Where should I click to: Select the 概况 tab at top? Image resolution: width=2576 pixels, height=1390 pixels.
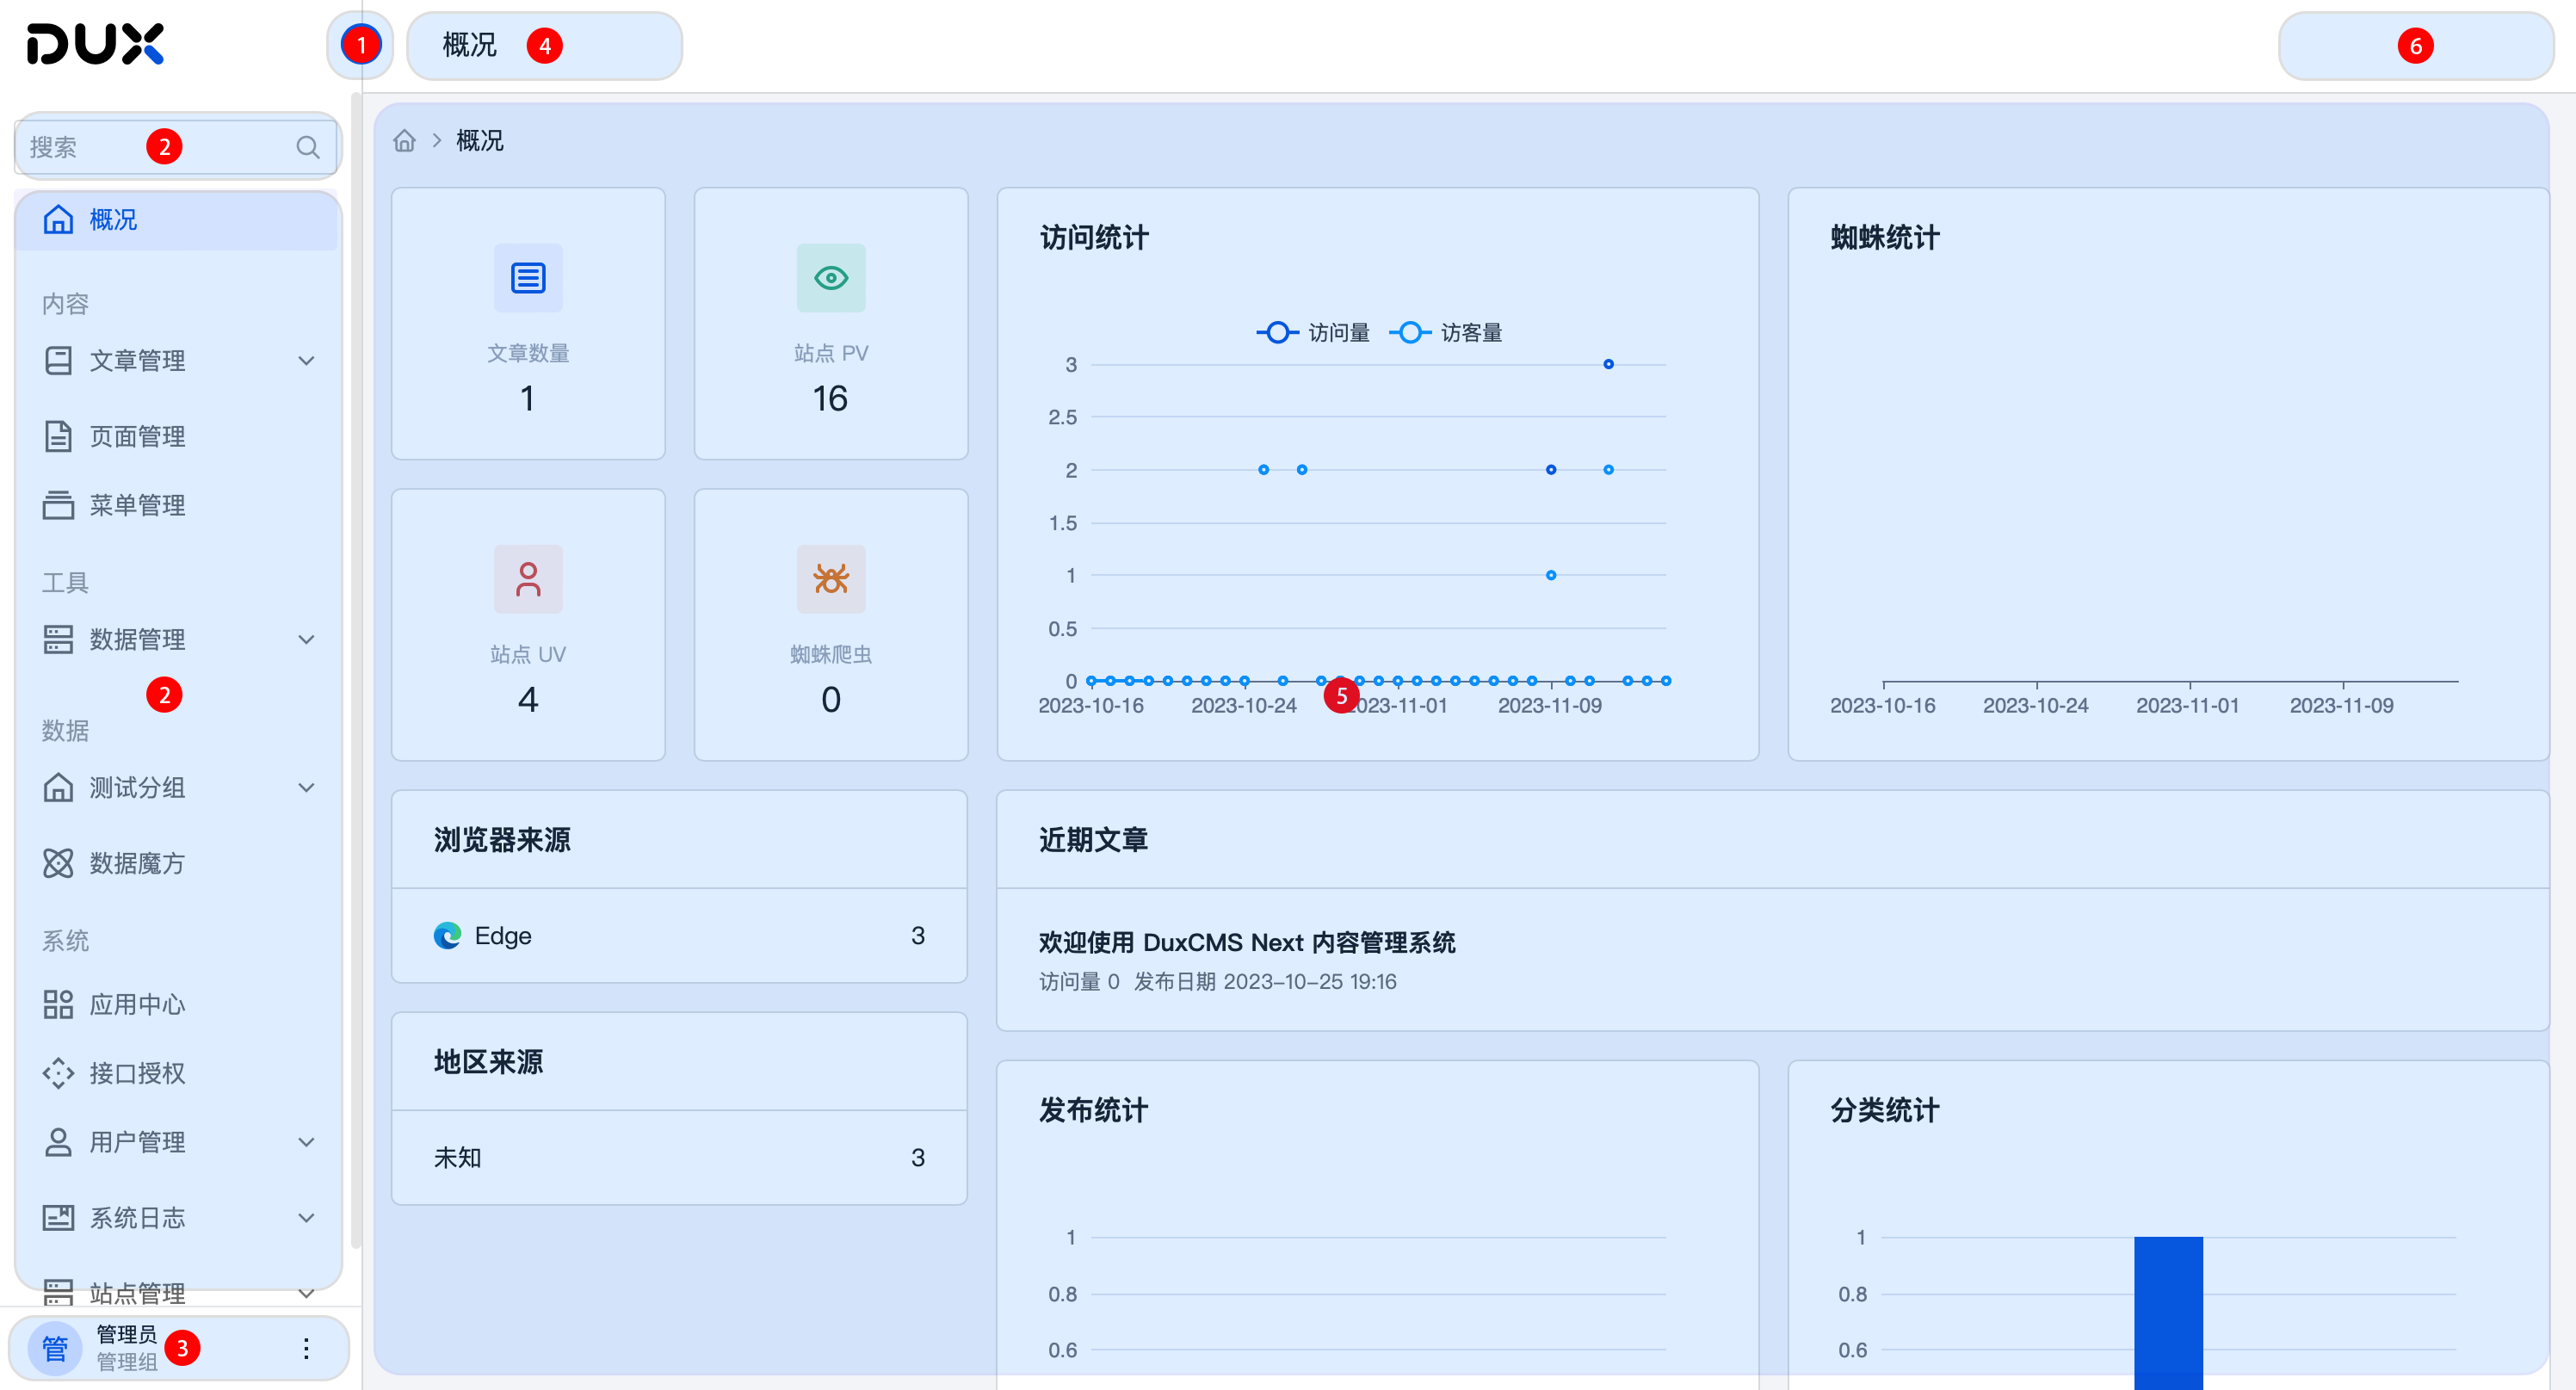point(470,46)
